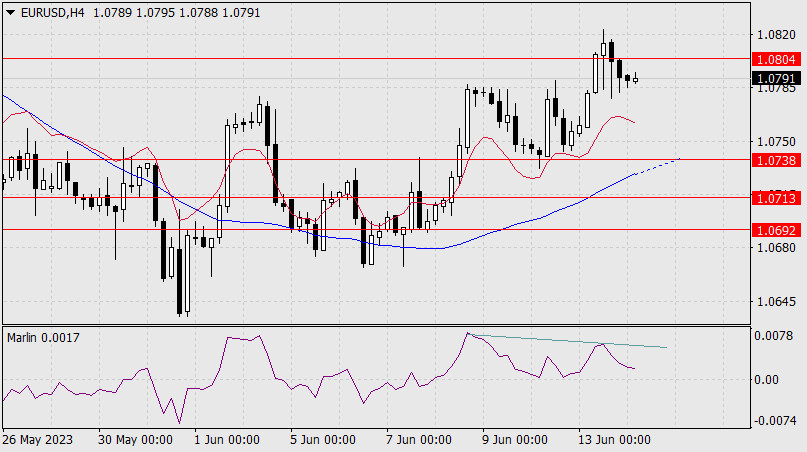Click the 5 Jun 00:00 time label

324,440
